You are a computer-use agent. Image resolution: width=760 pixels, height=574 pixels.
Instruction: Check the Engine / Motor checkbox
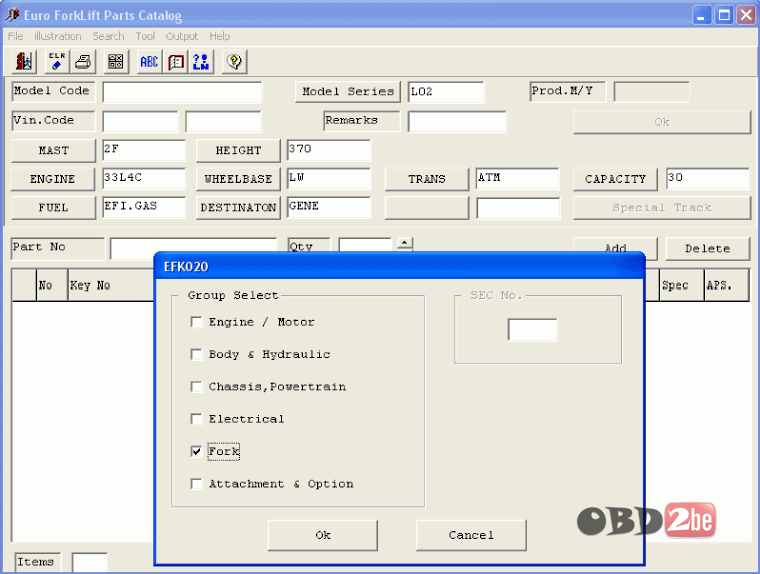coord(196,322)
